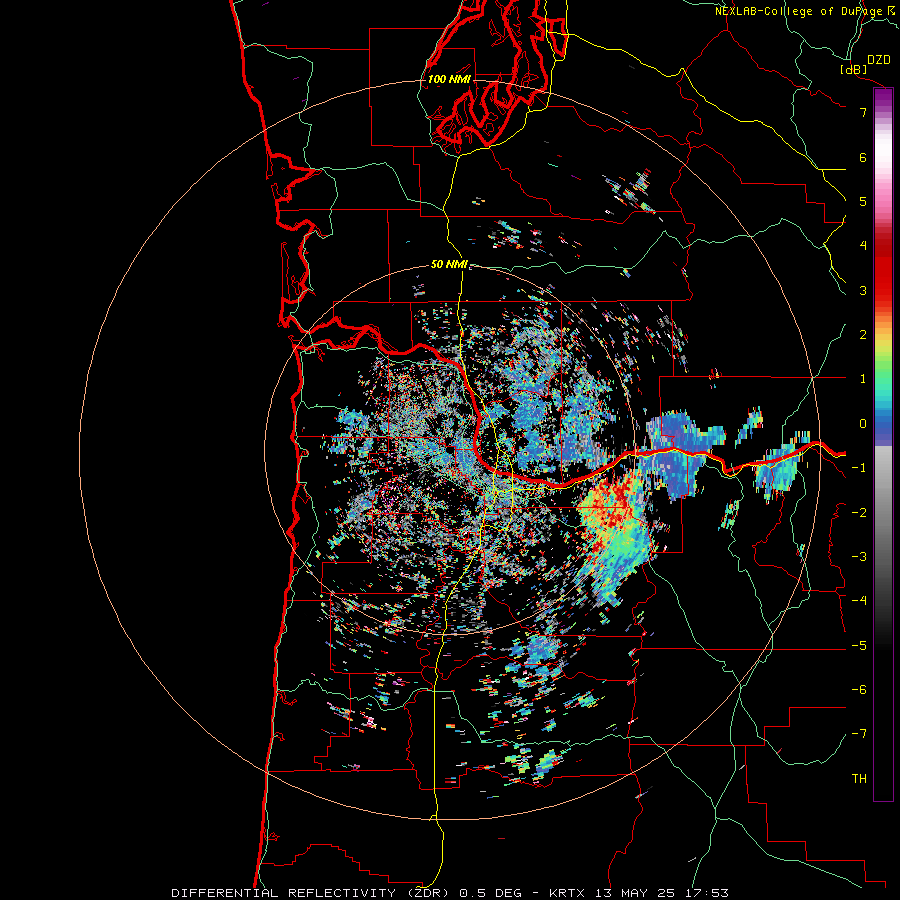Click the TH label below the color scale

click(x=859, y=779)
